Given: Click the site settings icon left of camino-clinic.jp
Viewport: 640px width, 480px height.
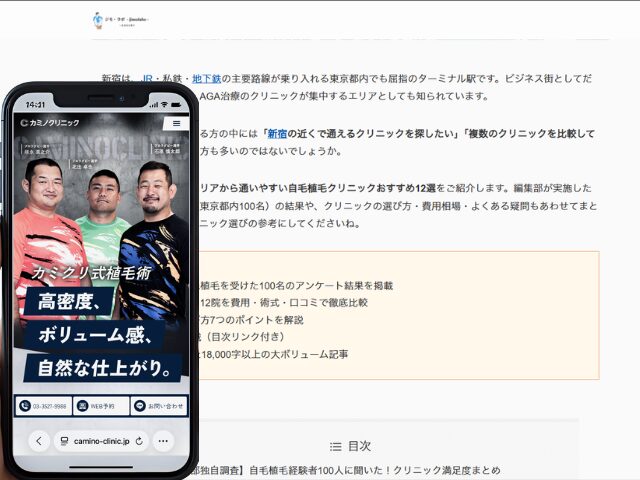Looking at the screenshot, I should pyautogui.click(x=64, y=441).
